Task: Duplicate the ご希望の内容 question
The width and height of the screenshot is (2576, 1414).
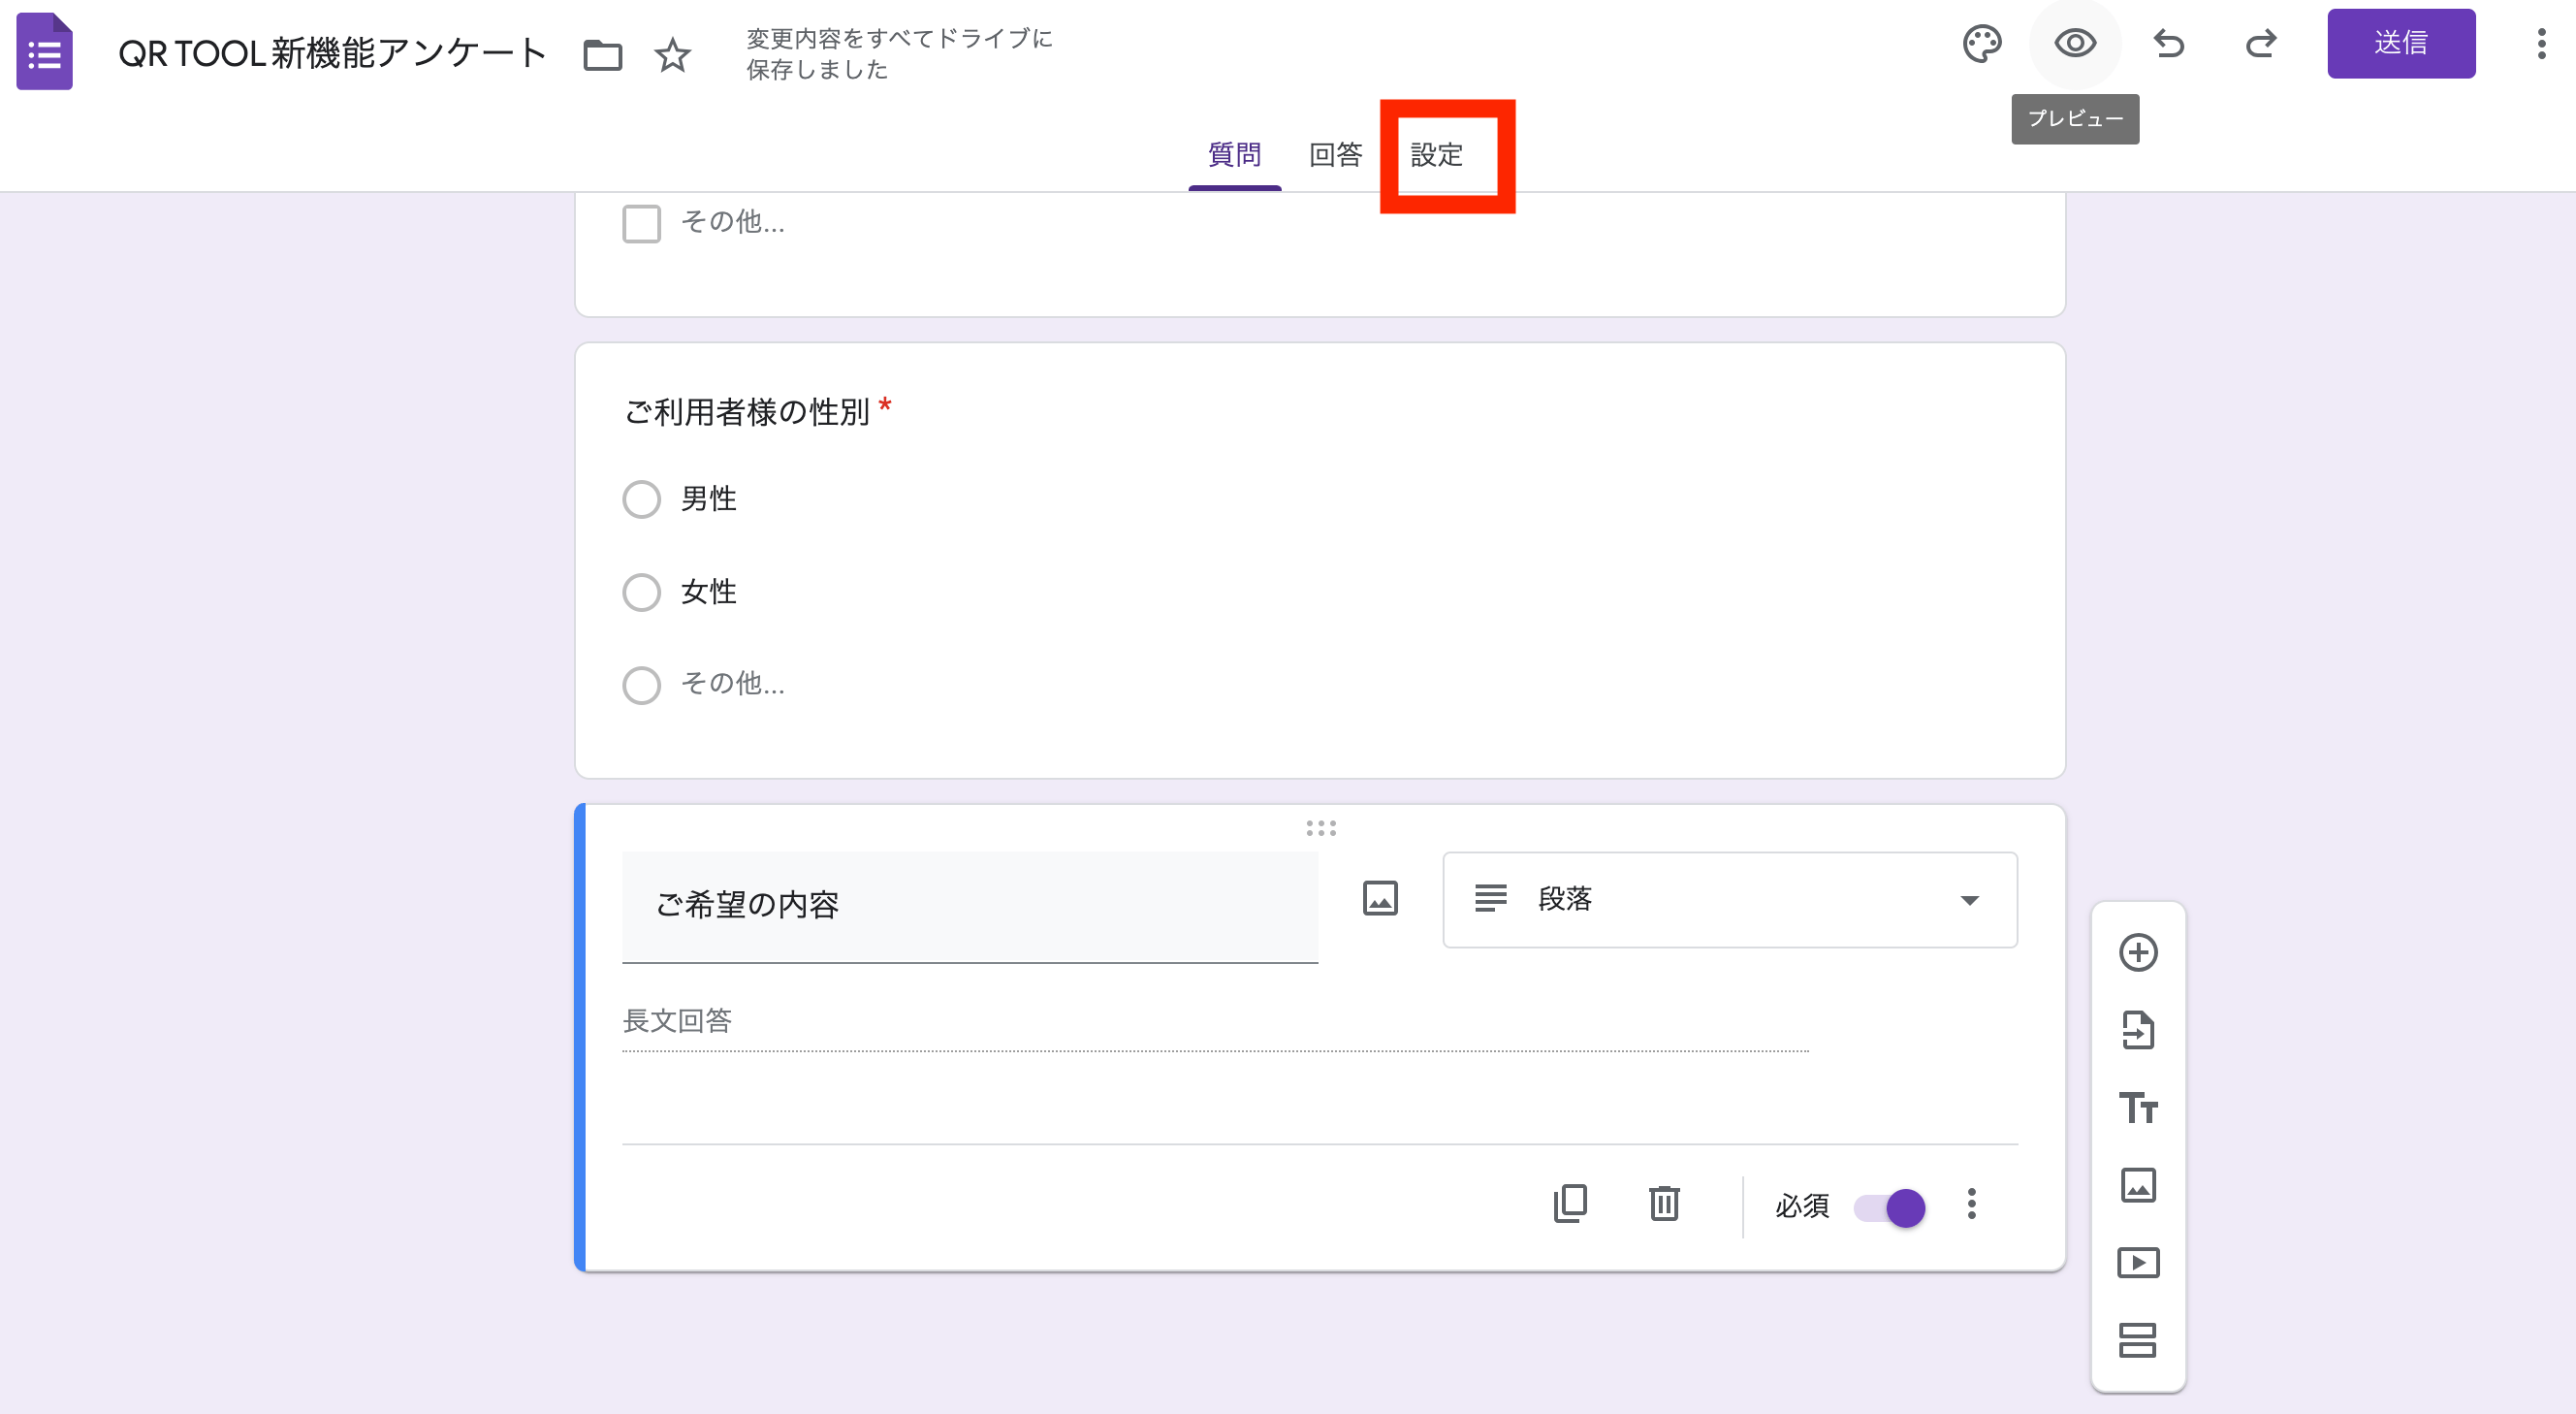Action: [x=1570, y=1203]
